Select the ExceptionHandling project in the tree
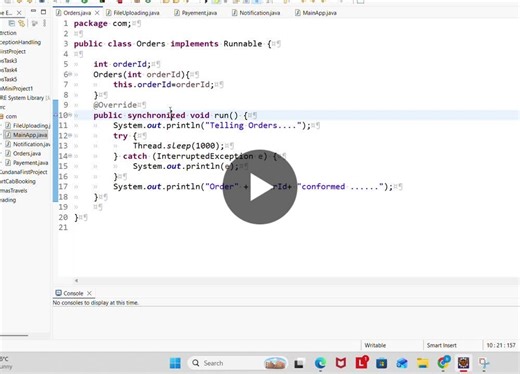Image resolution: width=520 pixels, height=374 pixels. click(20, 42)
